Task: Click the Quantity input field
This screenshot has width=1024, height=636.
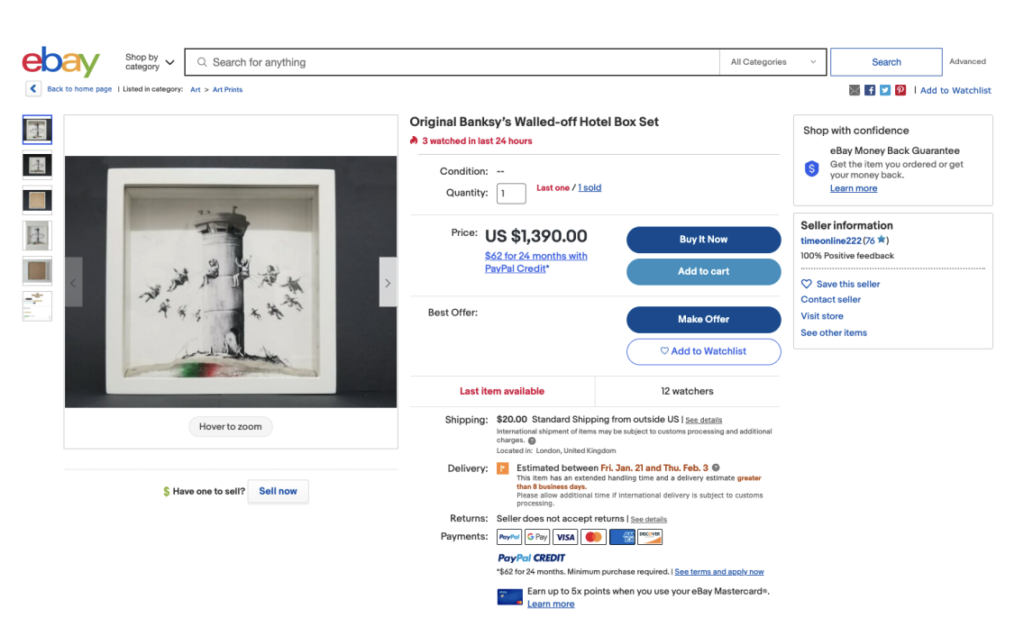Action: click(x=511, y=193)
